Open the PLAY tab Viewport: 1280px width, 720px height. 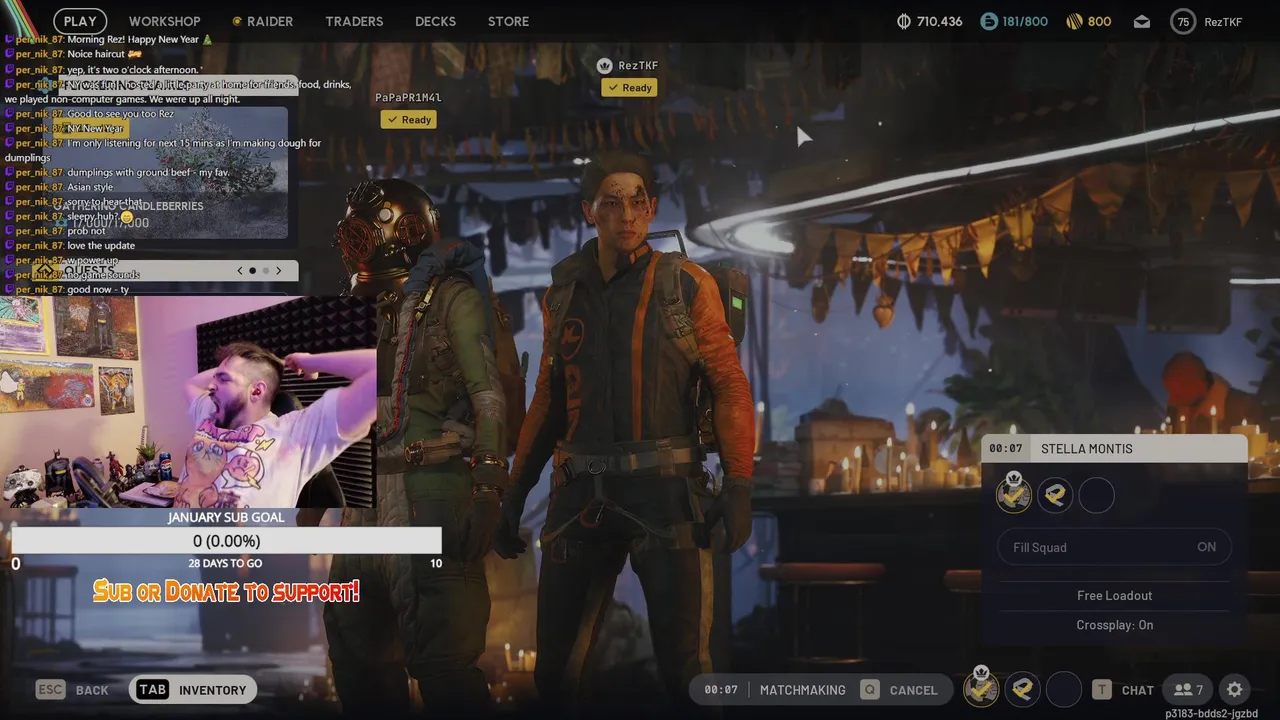pyautogui.click(x=80, y=21)
